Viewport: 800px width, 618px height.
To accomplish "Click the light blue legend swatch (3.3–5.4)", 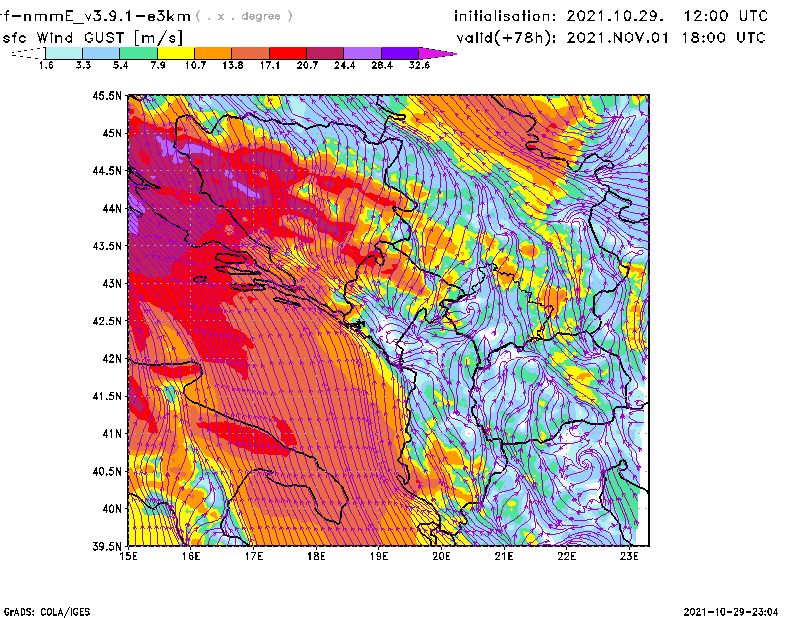I will click(x=101, y=53).
